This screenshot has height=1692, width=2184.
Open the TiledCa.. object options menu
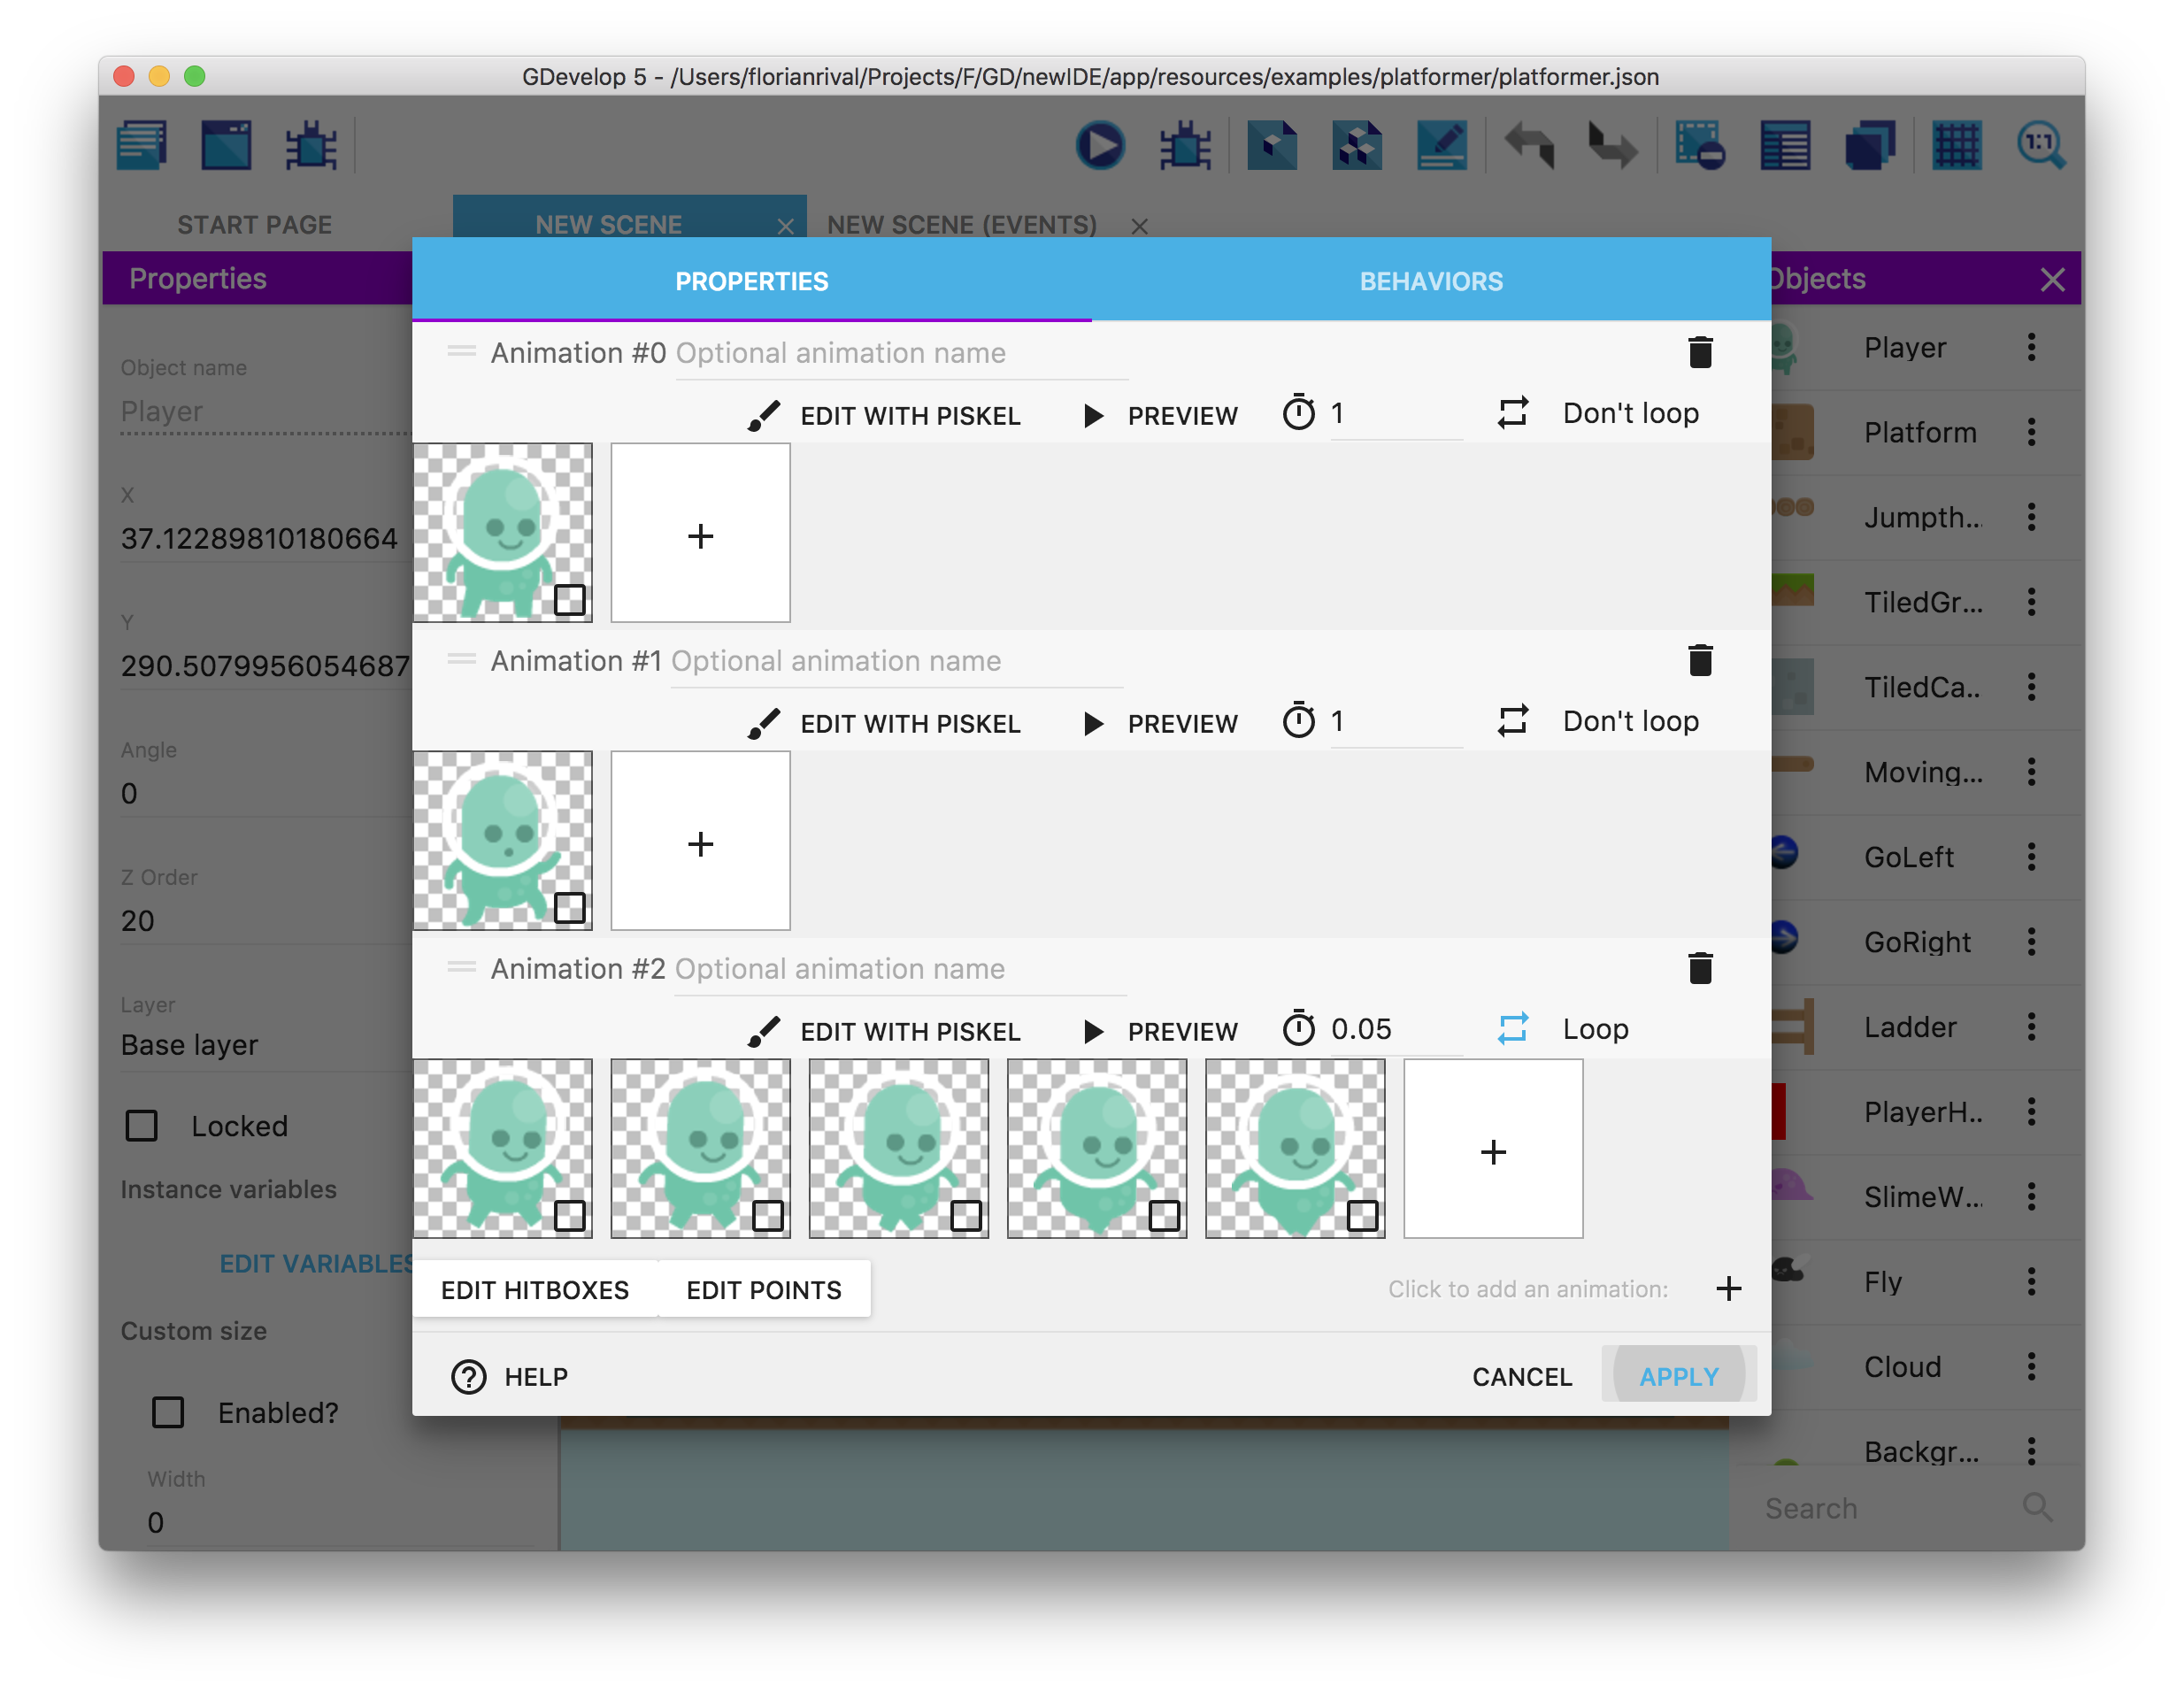(2031, 687)
